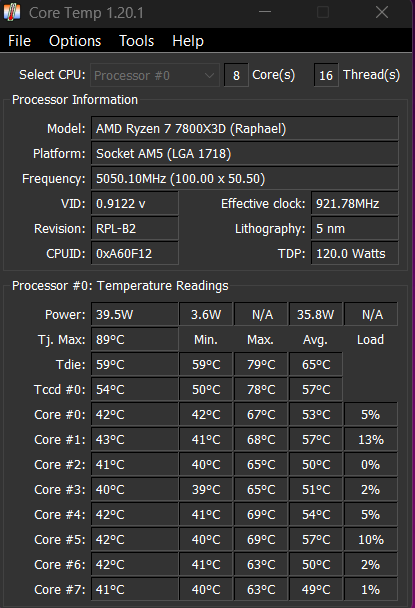Image resolution: width=415 pixels, height=608 pixels.
Task: Click the dropdown chevron next to Processor #0
Action: pos(209,75)
